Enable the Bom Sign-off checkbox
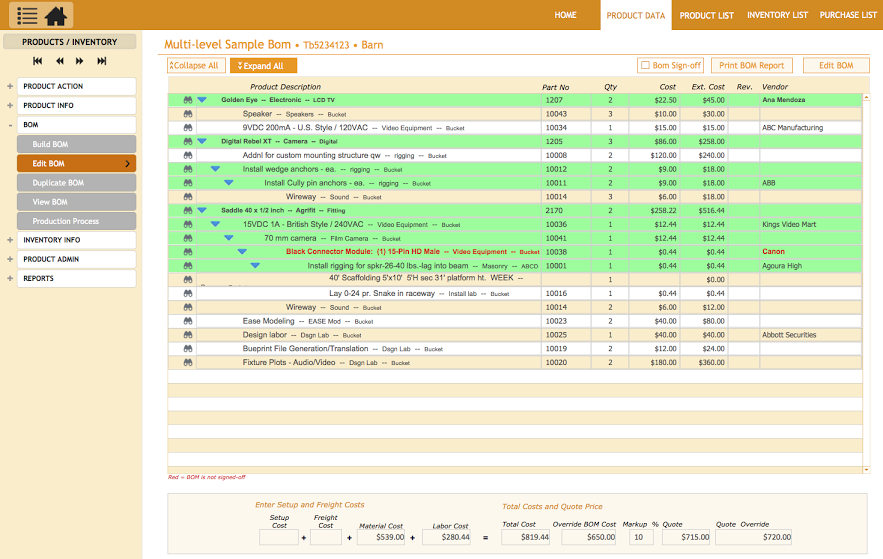This screenshot has height=559, width=883. click(x=645, y=65)
